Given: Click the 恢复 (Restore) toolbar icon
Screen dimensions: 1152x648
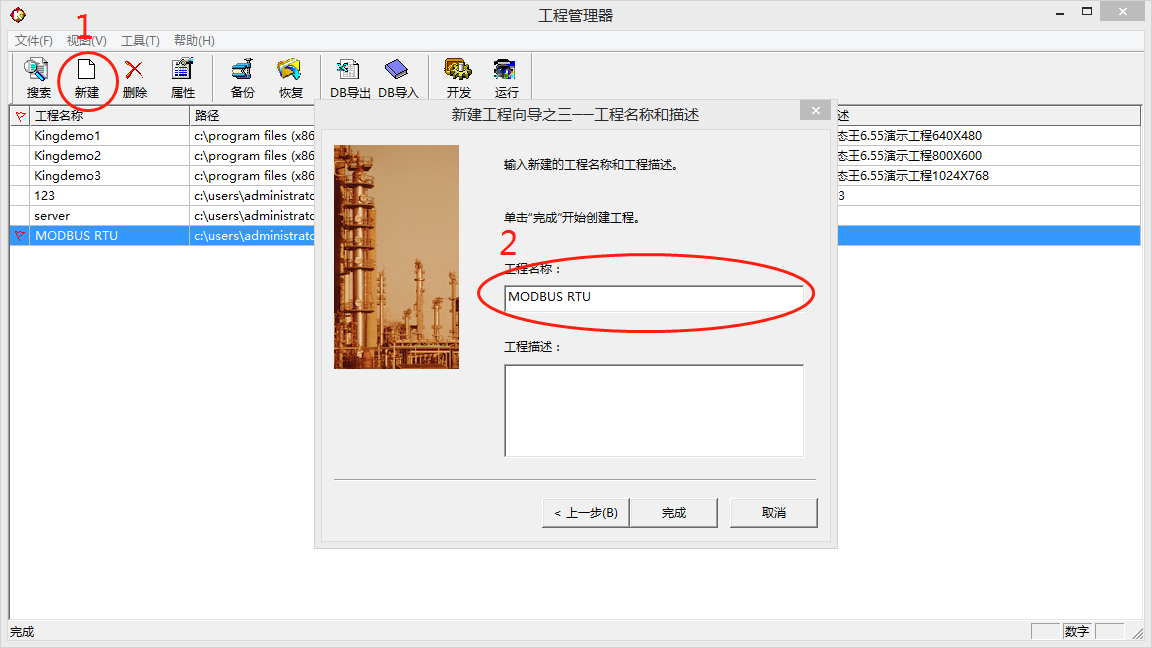Looking at the screenshot, I should point(290,78).
